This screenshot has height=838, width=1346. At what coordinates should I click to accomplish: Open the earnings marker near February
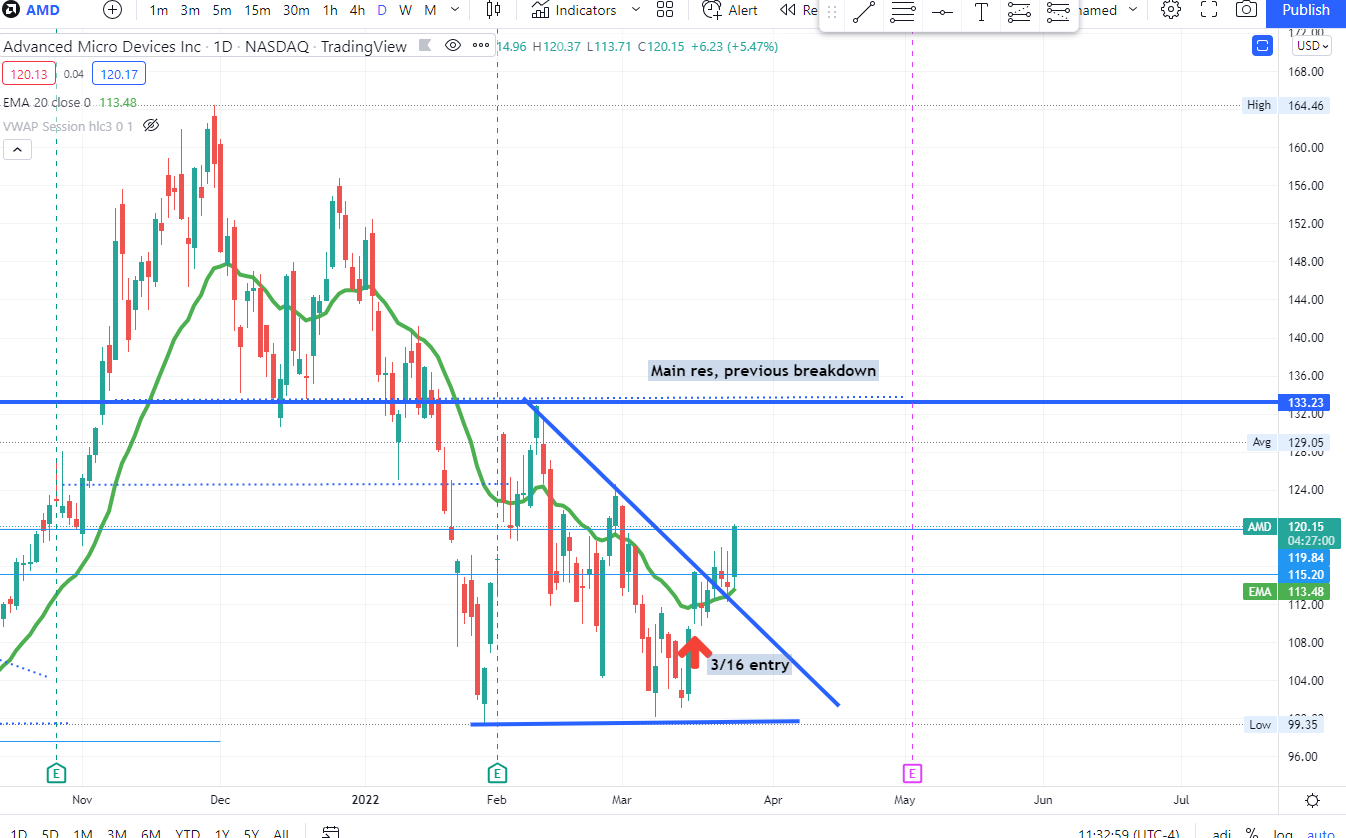point(497,773)
